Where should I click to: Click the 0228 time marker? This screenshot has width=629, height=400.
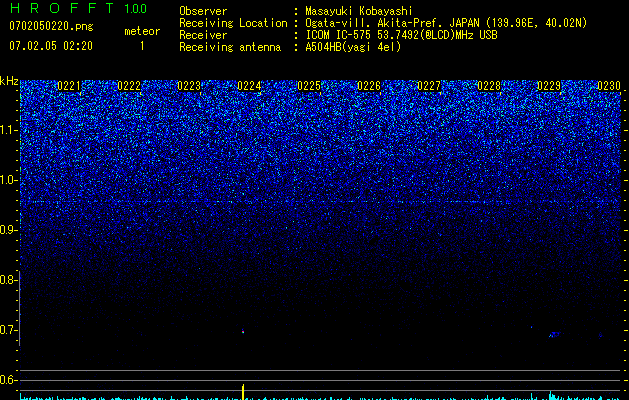point(489,86)
